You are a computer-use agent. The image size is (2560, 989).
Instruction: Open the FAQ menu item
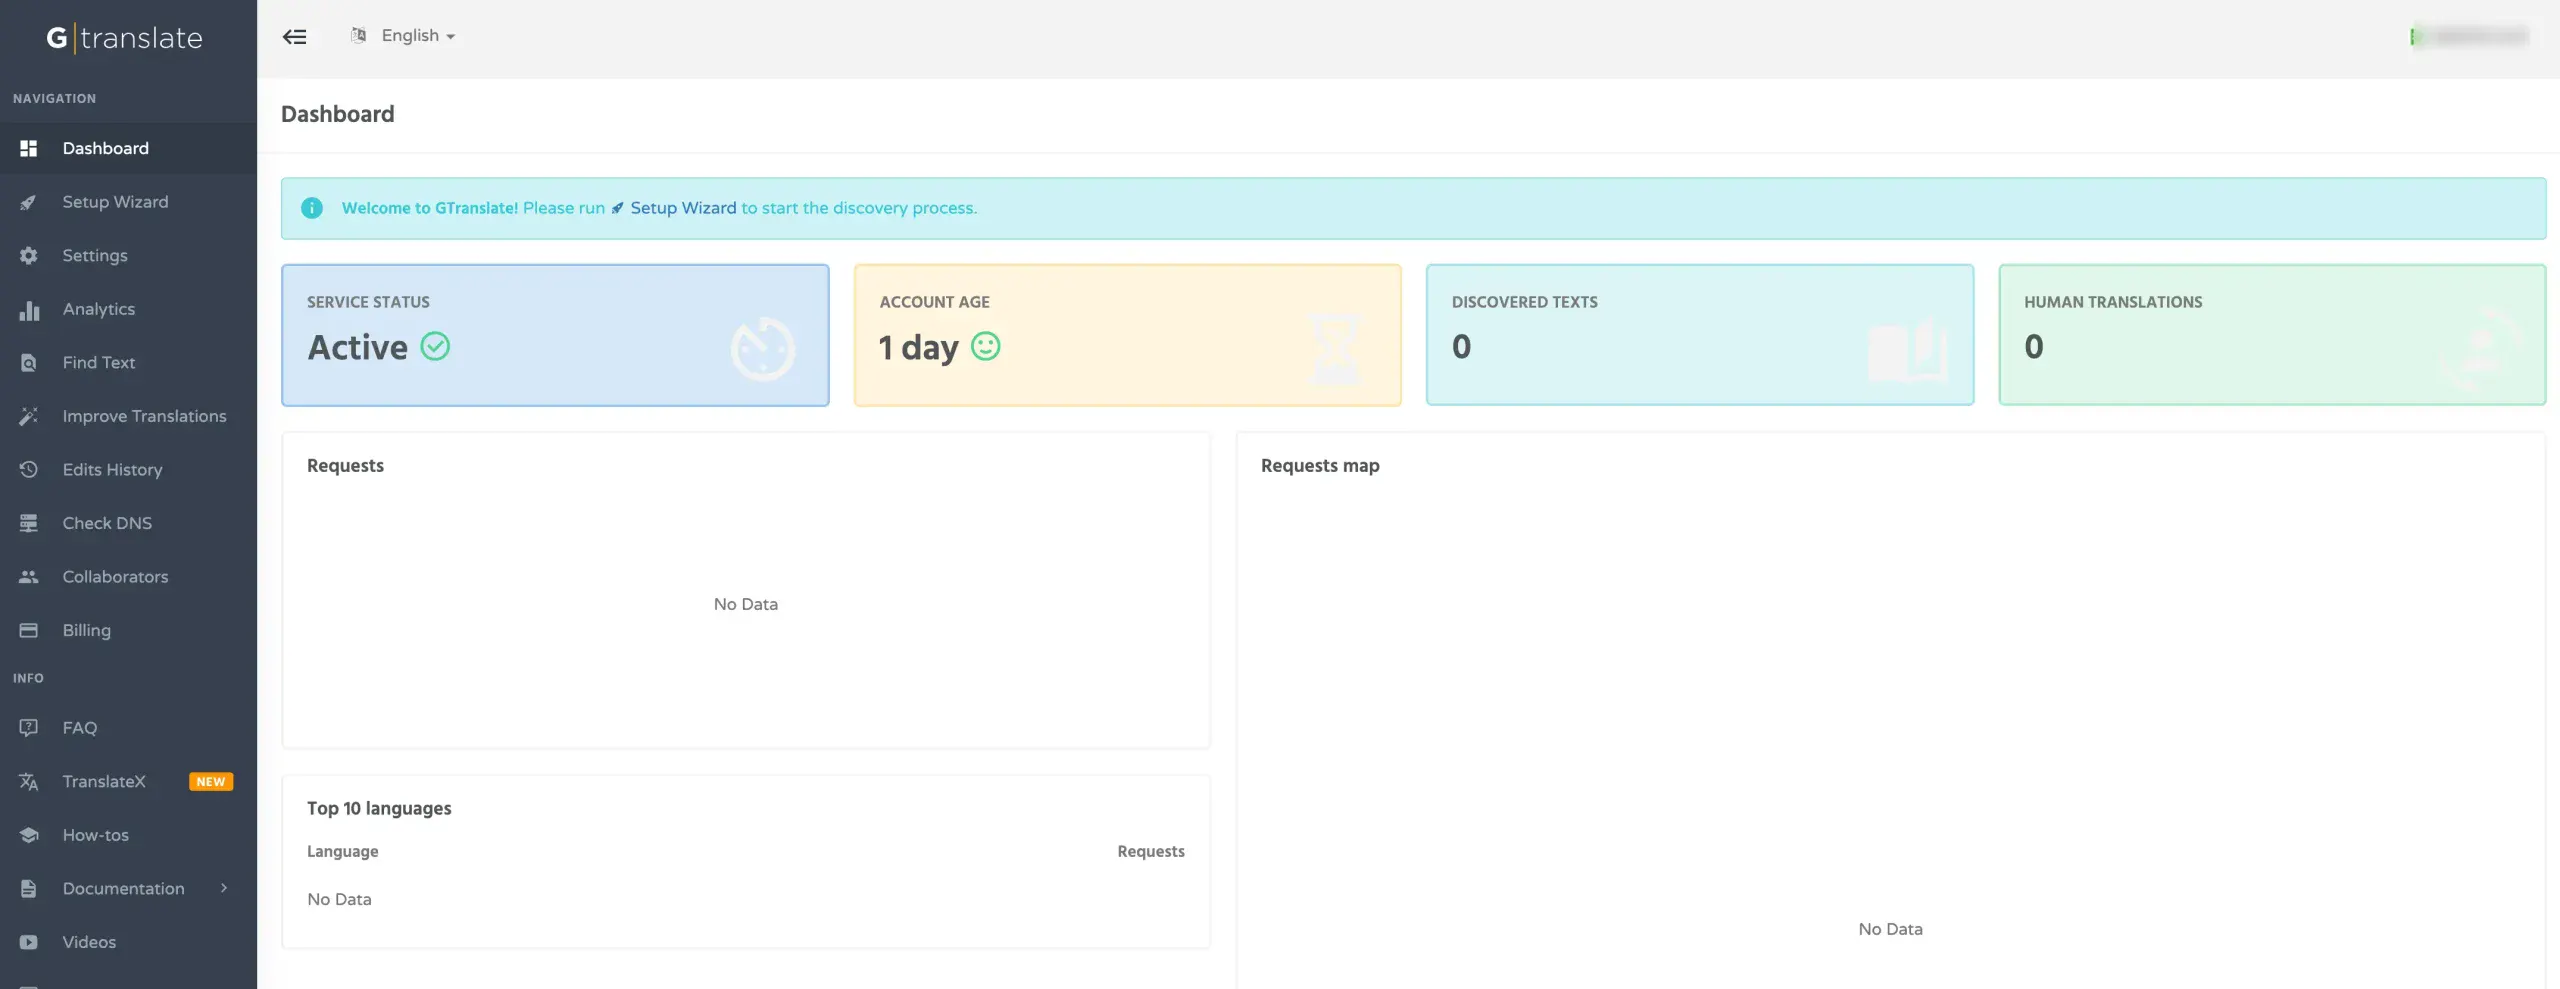point(79,728)
